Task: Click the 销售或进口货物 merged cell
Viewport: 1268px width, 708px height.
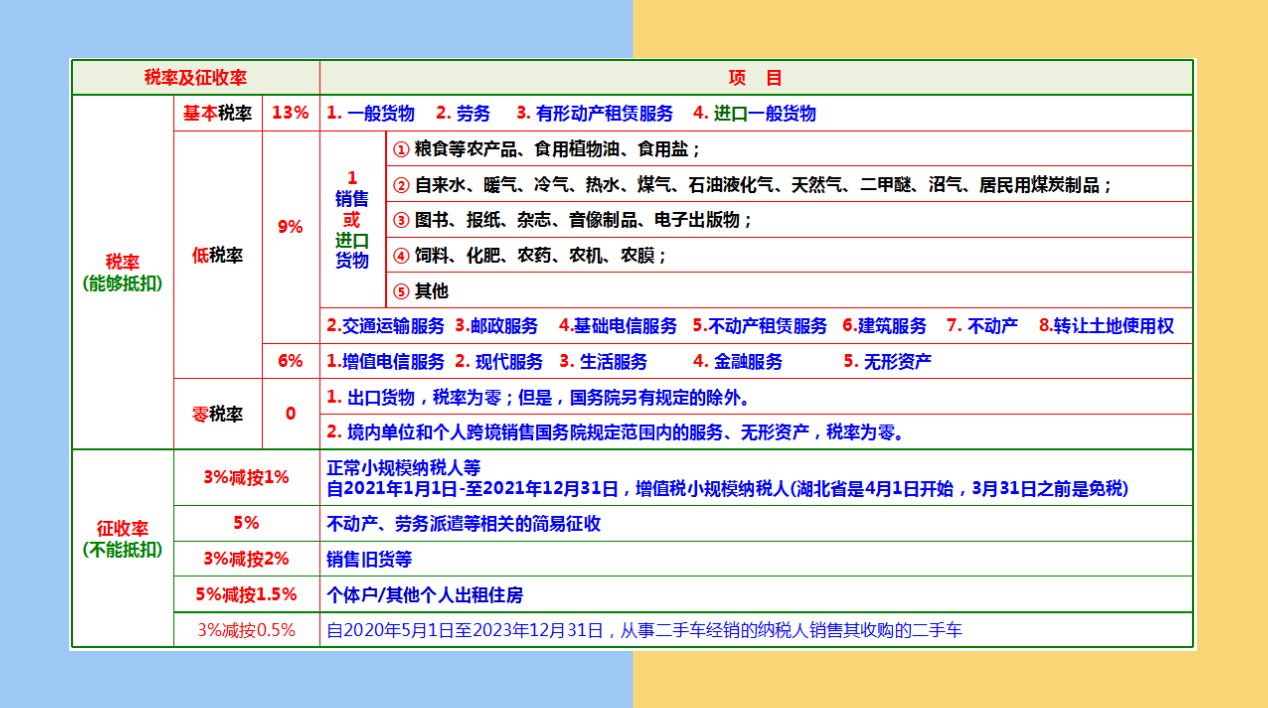Action: 351,219
